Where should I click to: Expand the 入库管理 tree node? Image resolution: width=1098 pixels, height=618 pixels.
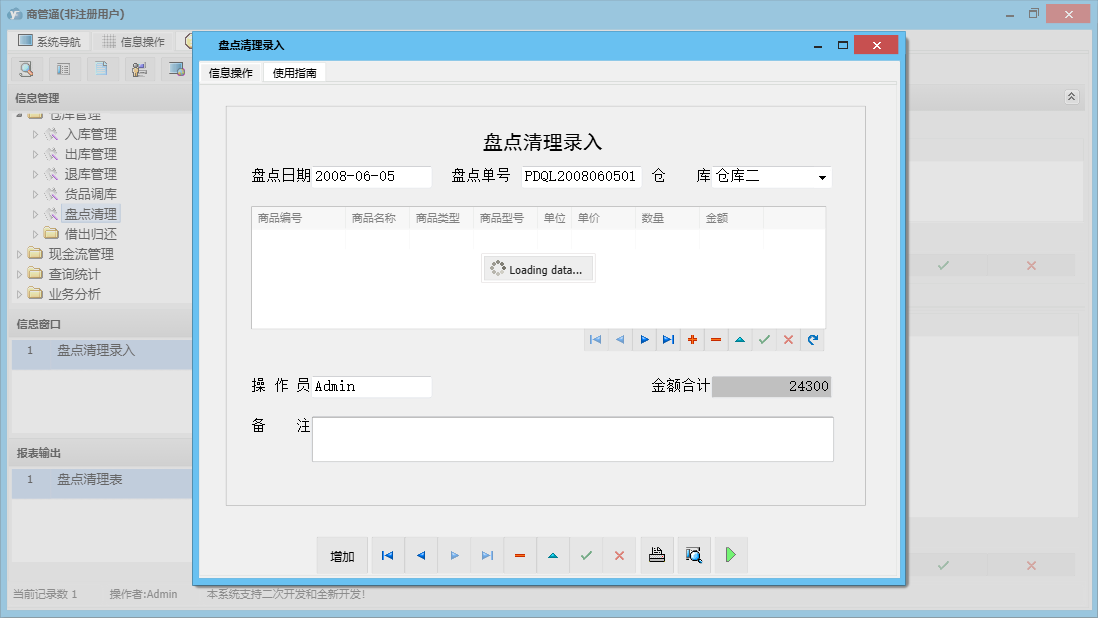tap(37, 133)
